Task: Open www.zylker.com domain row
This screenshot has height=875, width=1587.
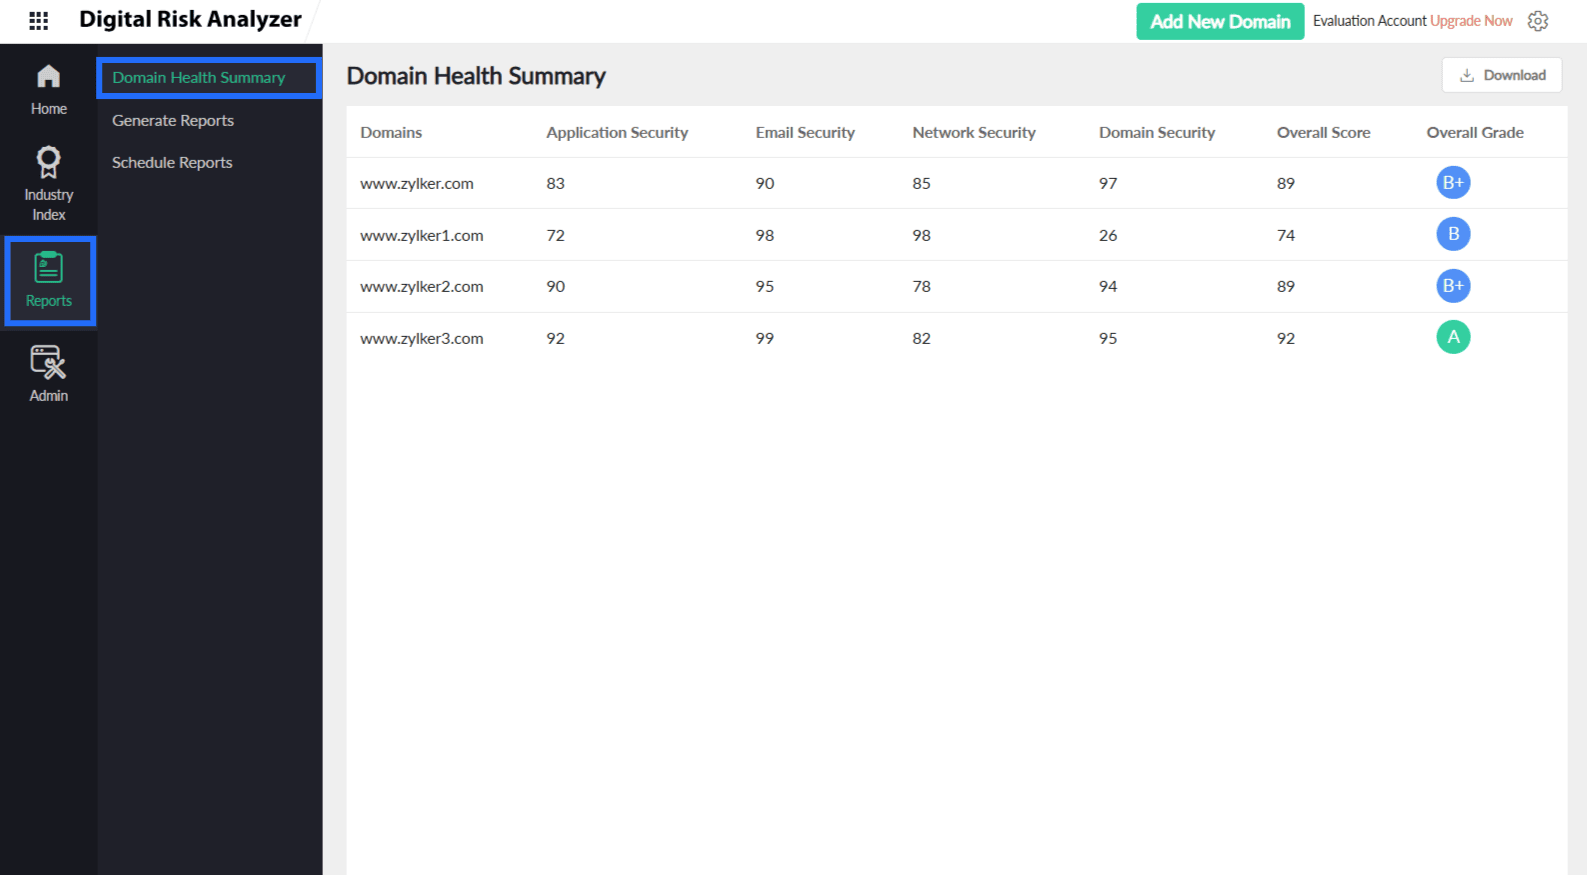Action: click(417, 184)
